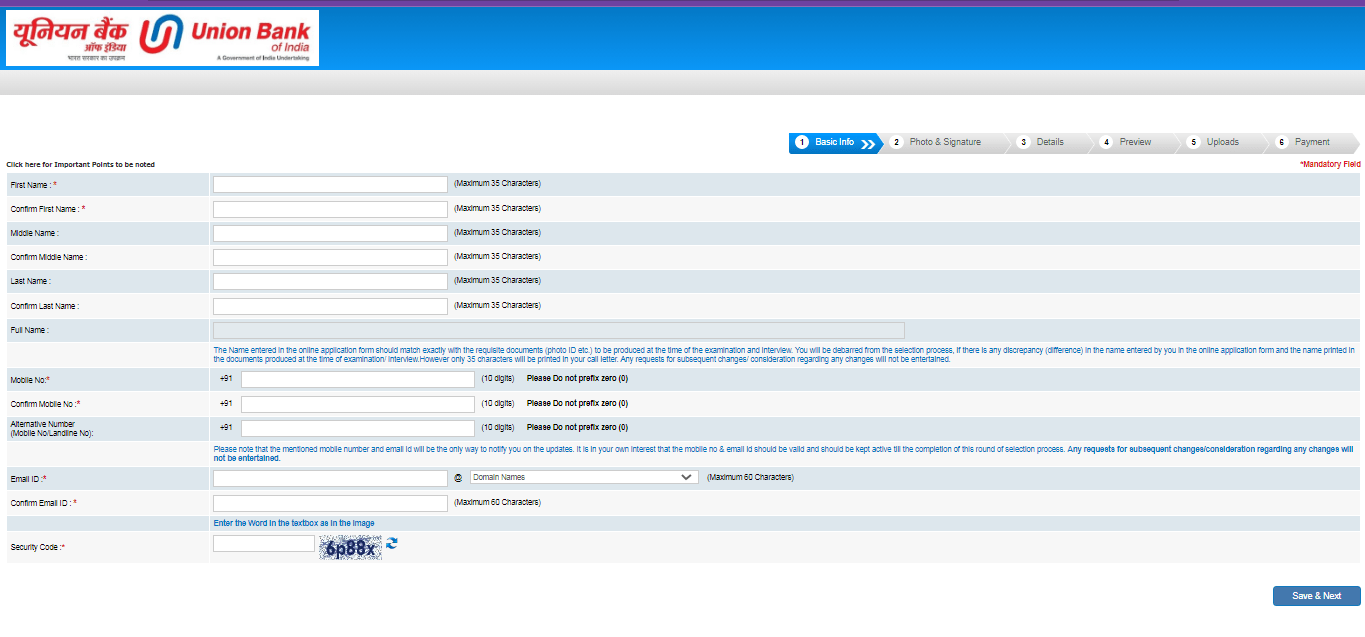Focus the Security Code text box
Viewport: 1365px width, 637px height.
(264, 543)
